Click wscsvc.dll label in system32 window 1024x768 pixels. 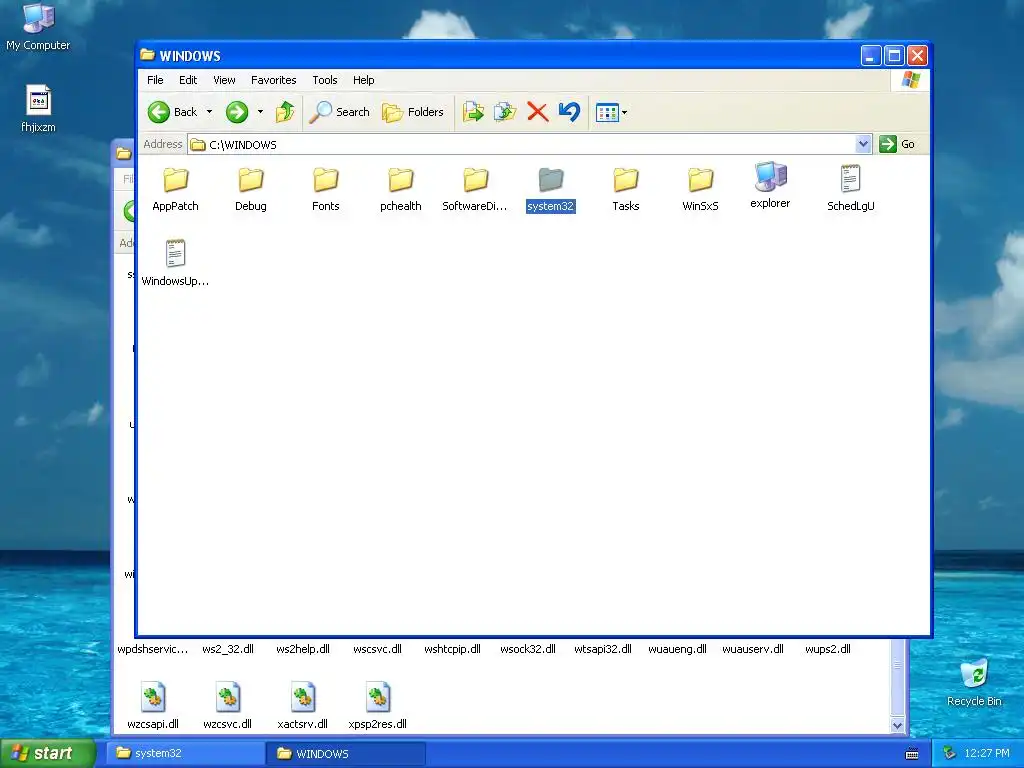(x=377, y=649)
